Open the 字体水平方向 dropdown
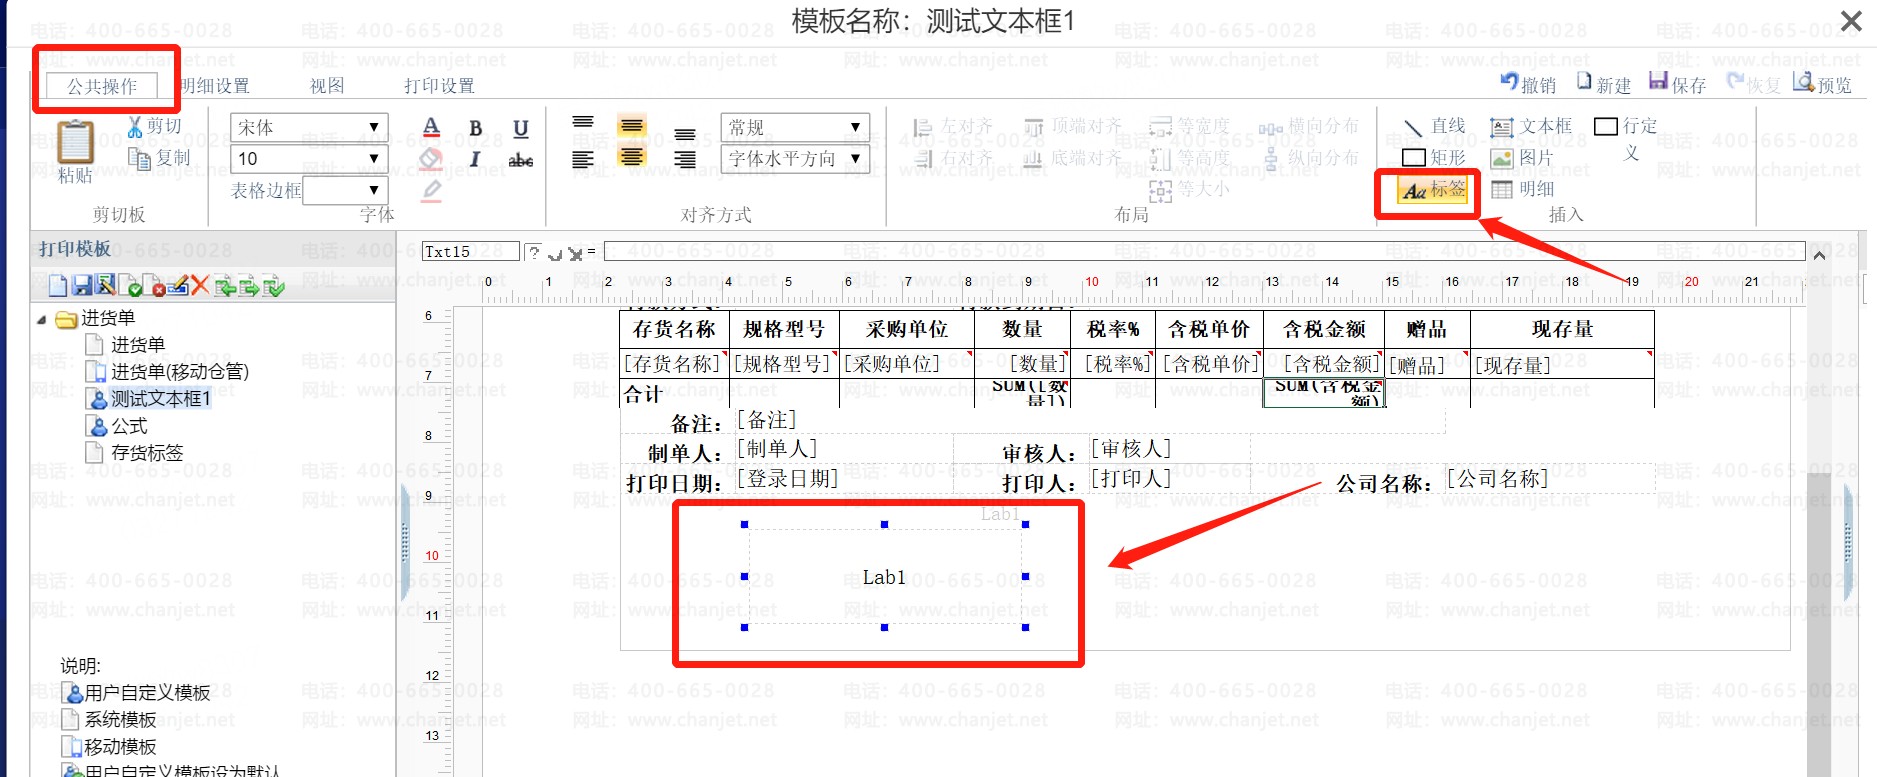1877x777 pixels. (795, 158)
